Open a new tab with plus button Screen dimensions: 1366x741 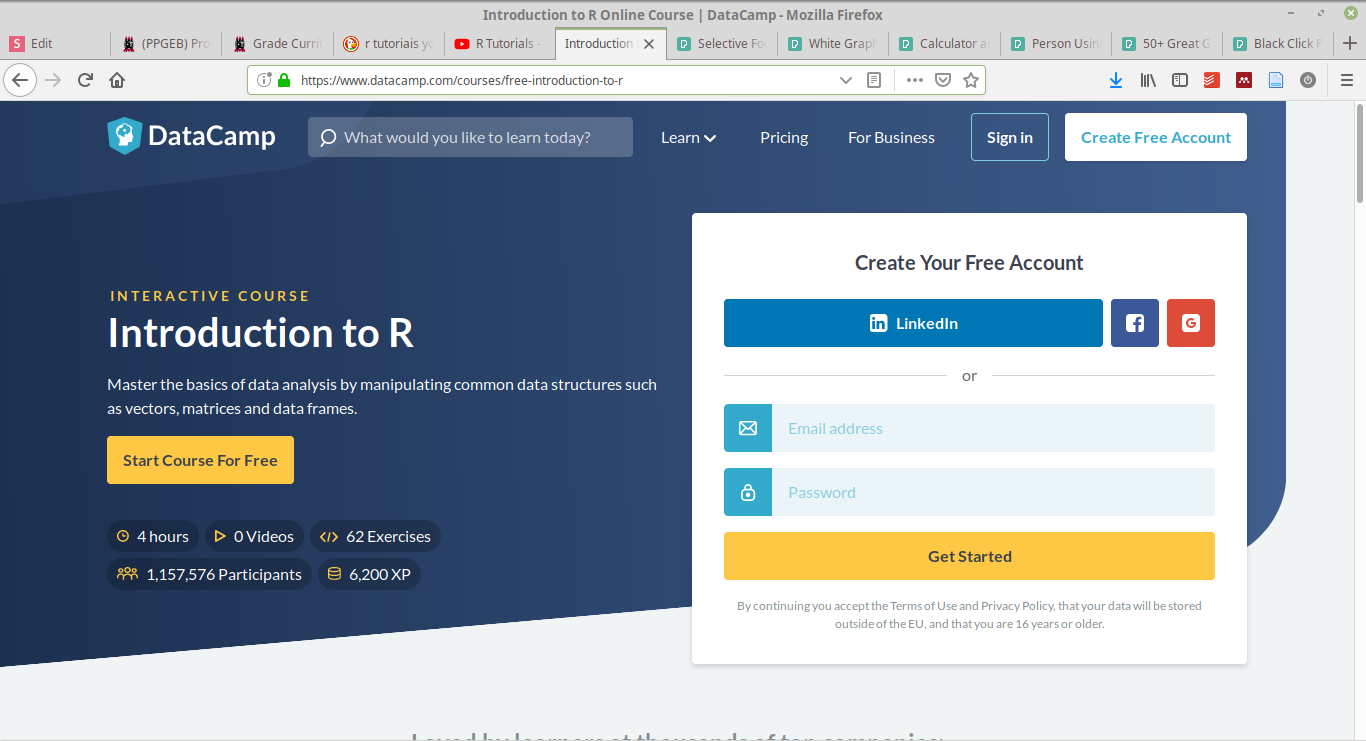tap(1350, 43)
